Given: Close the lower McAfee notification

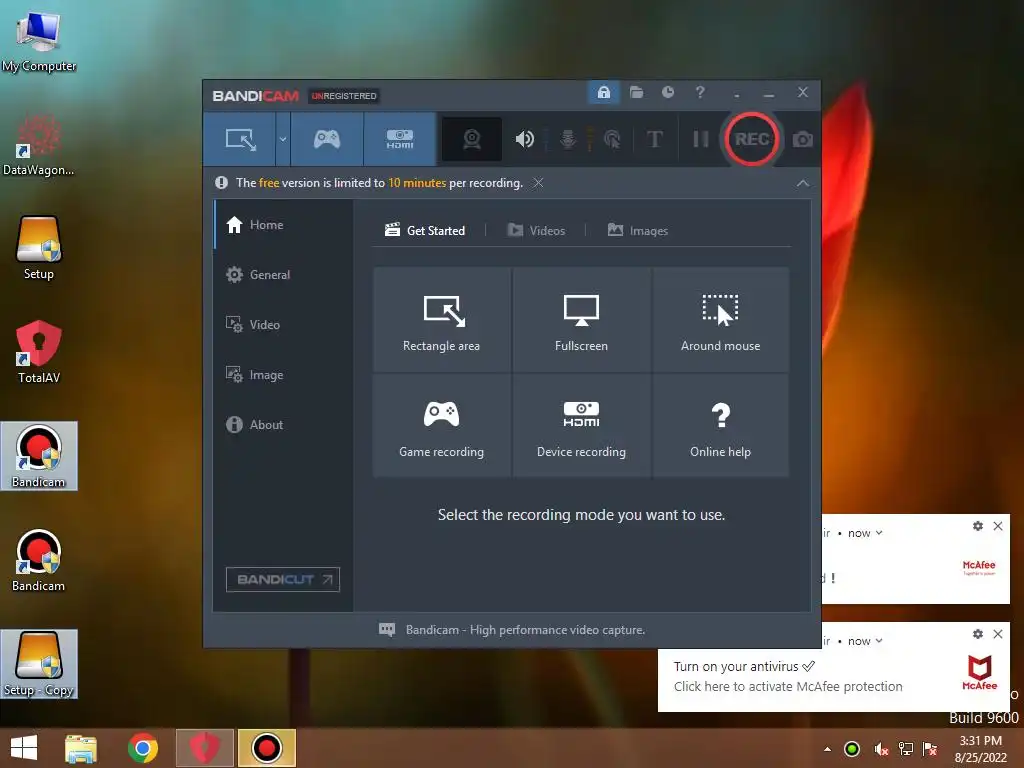Looking at the screenshot, I should pyautogui.click(x=997, y=634).
